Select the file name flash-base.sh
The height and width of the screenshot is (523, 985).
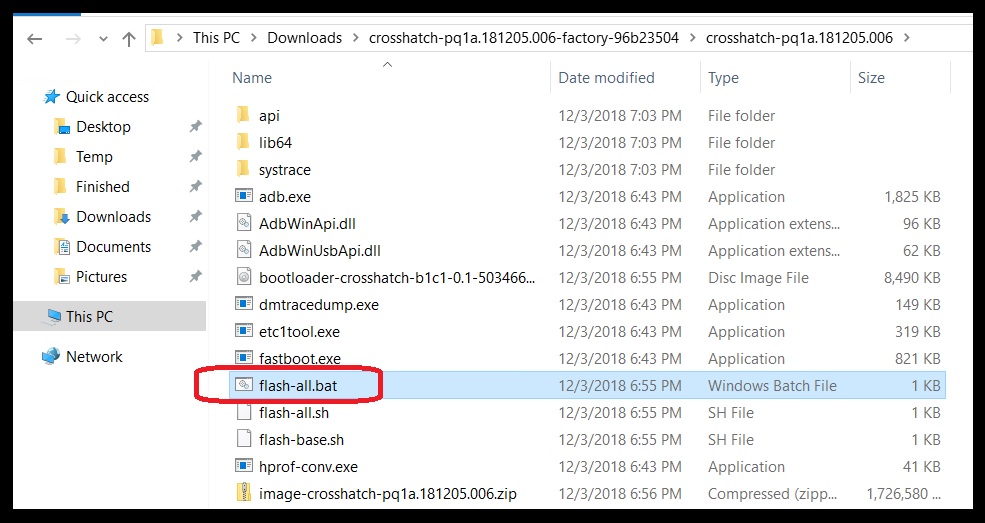[x=302, y=439]
